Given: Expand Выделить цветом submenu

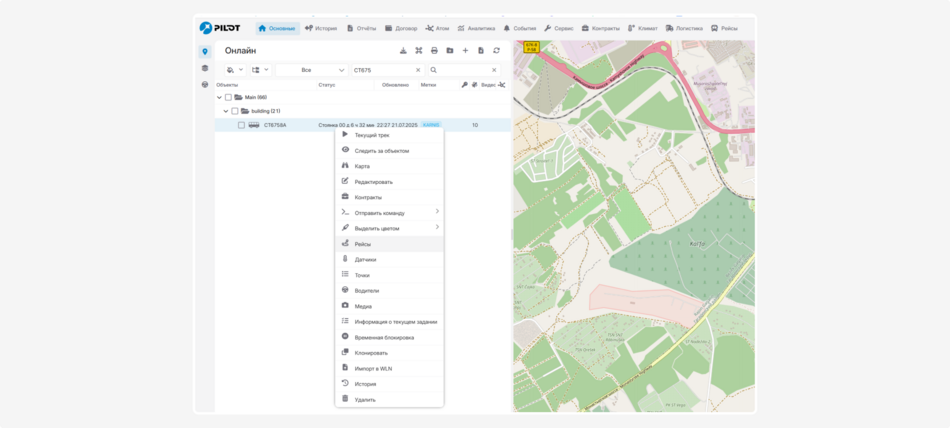Looking at the screenshot, I should point(437,227).
